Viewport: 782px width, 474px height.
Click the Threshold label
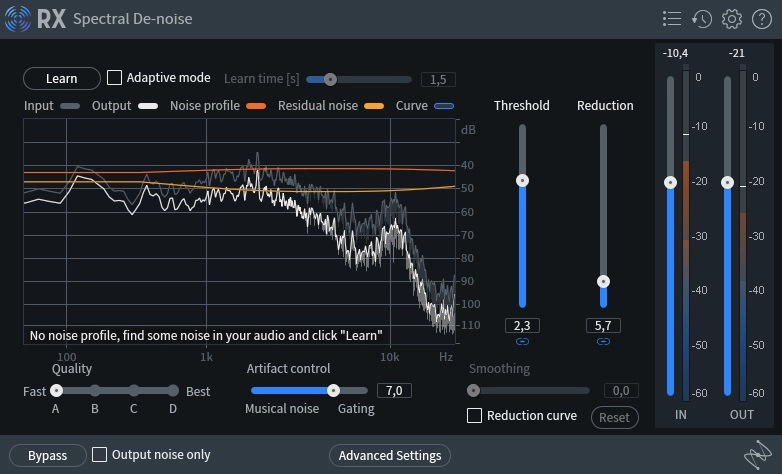(x=522, y=105)
